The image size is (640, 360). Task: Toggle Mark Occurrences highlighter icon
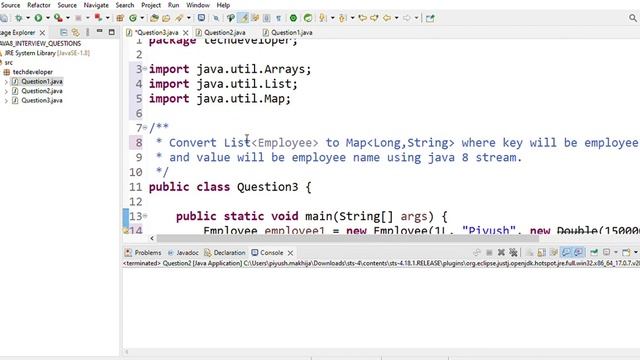(x=243, y=18)
